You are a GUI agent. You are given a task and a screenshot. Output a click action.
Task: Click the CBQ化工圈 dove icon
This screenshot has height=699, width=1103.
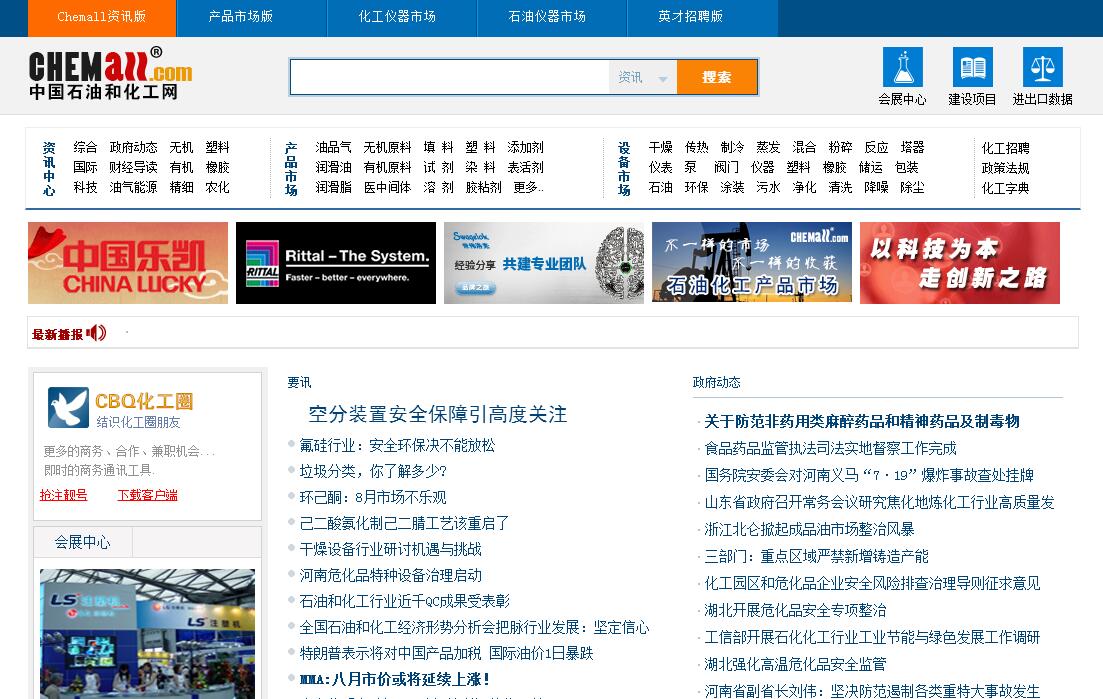click(68, 408)
